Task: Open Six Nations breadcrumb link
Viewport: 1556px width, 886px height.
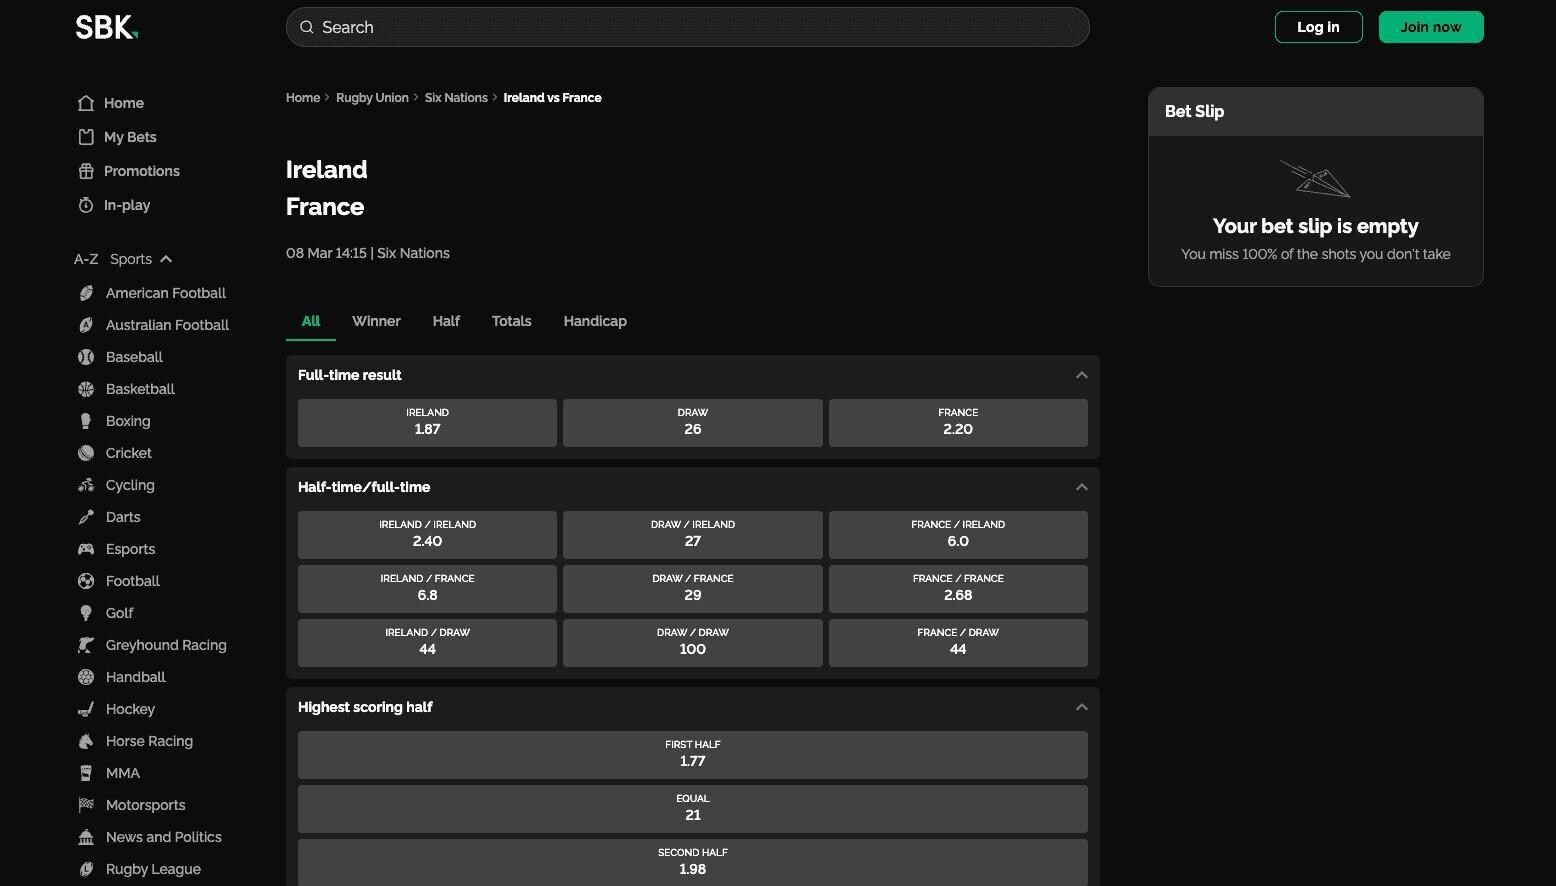Action: (x=456, y=98)
